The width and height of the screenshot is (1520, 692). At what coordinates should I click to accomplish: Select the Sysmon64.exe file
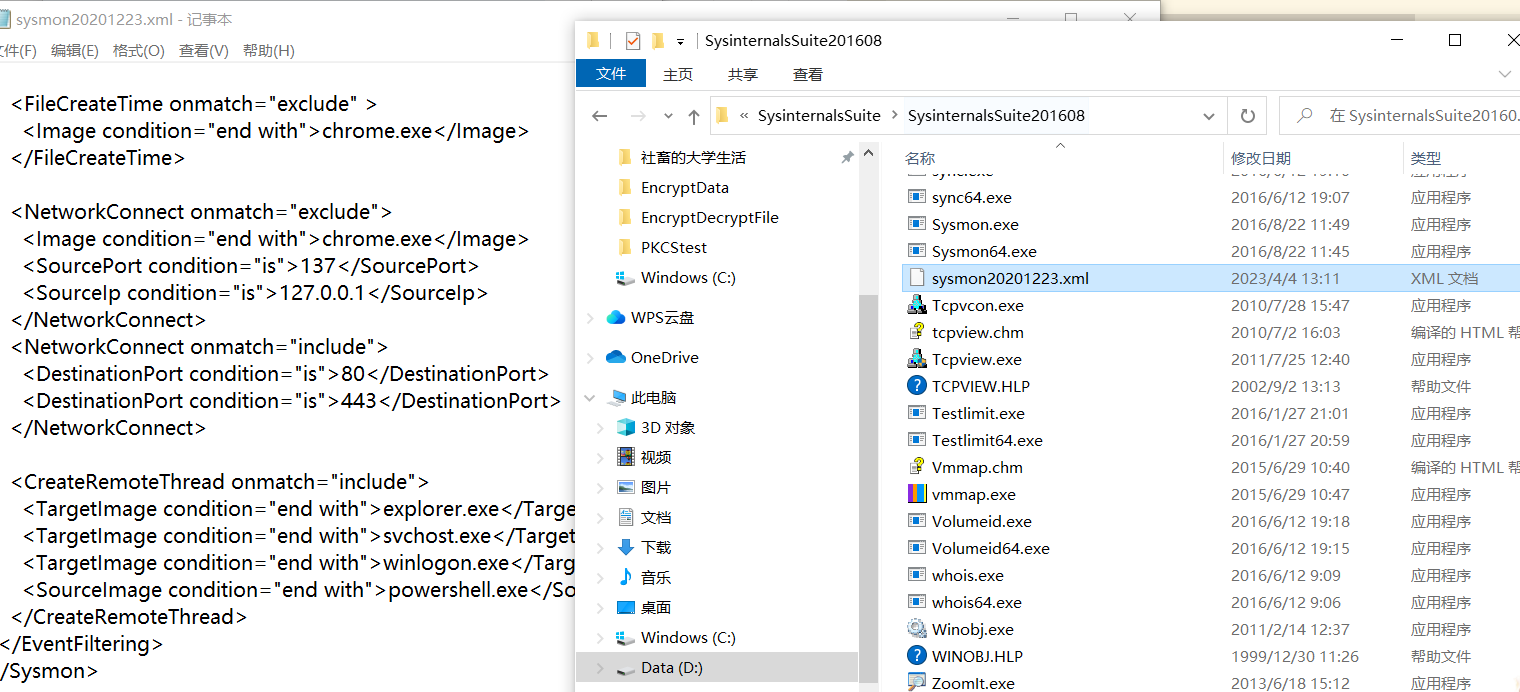pyautogui.click(x=984, y=252)
